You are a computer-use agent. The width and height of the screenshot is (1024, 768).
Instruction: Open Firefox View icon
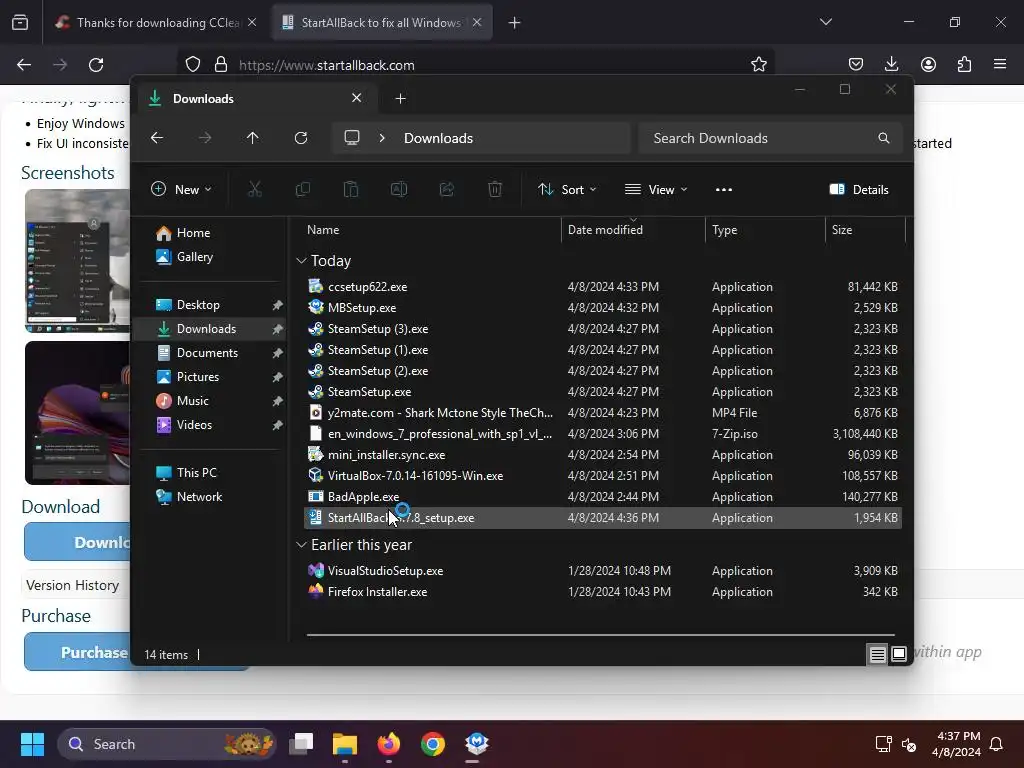(x=20, y=23)
